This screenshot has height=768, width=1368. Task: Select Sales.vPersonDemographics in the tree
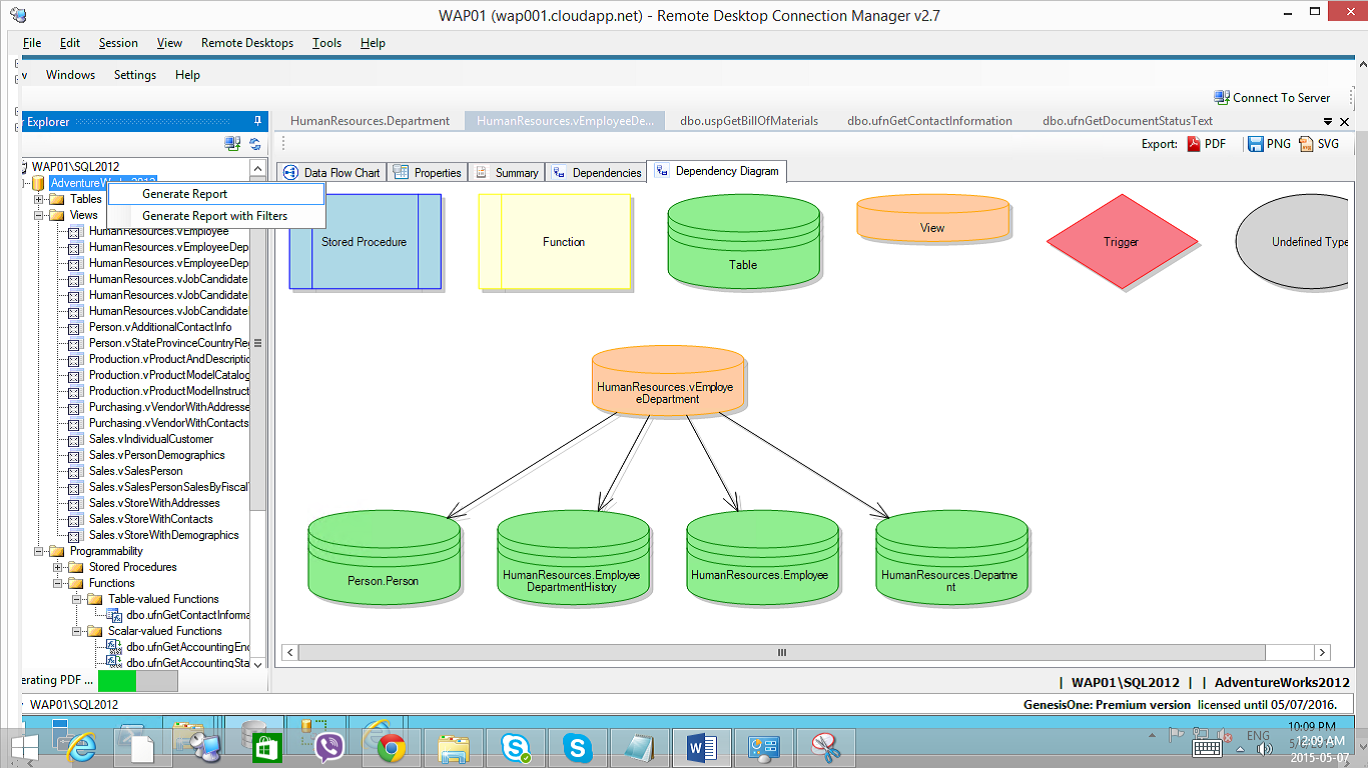pos(157,455)
